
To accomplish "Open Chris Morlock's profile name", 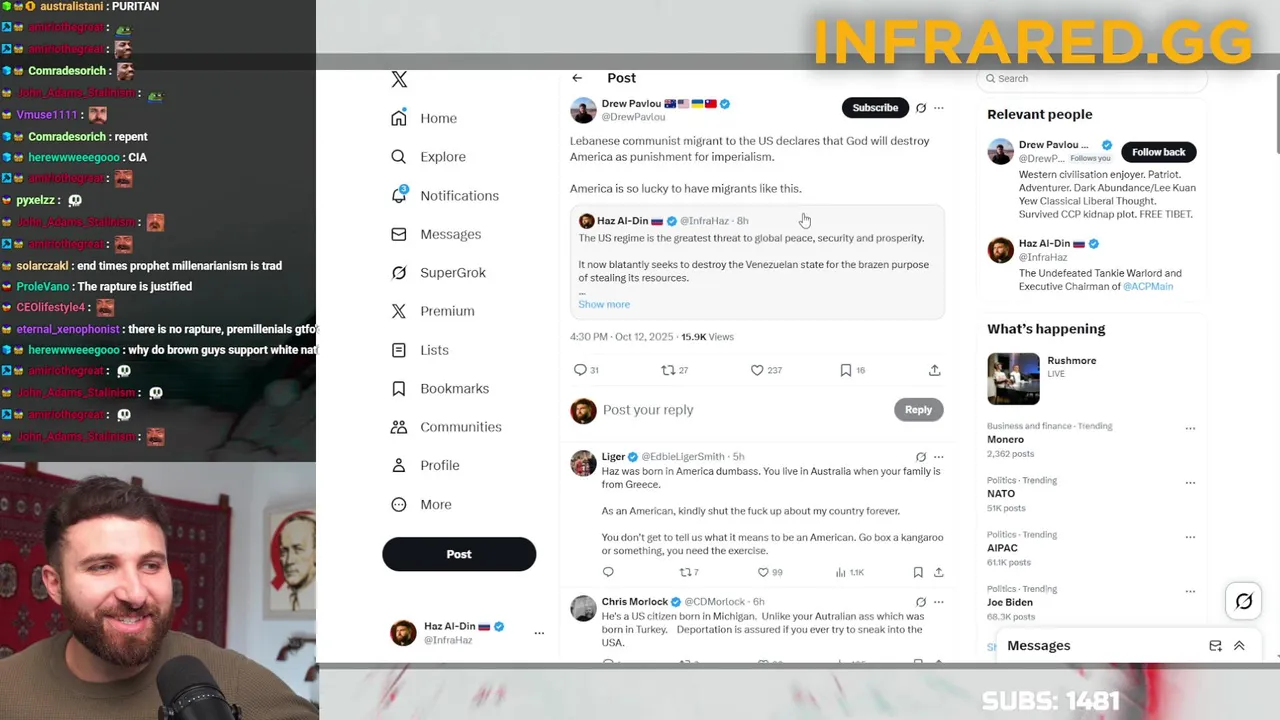I will point(635,602).
